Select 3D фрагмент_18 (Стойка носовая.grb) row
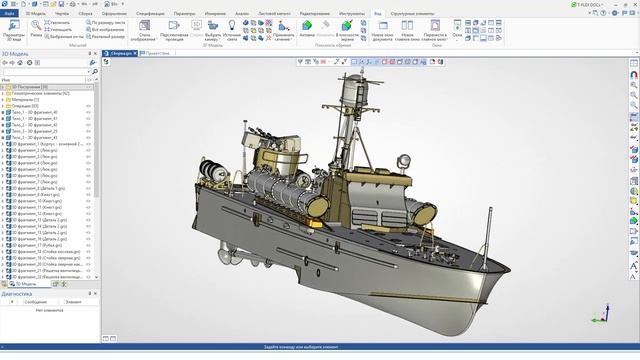 47,251
